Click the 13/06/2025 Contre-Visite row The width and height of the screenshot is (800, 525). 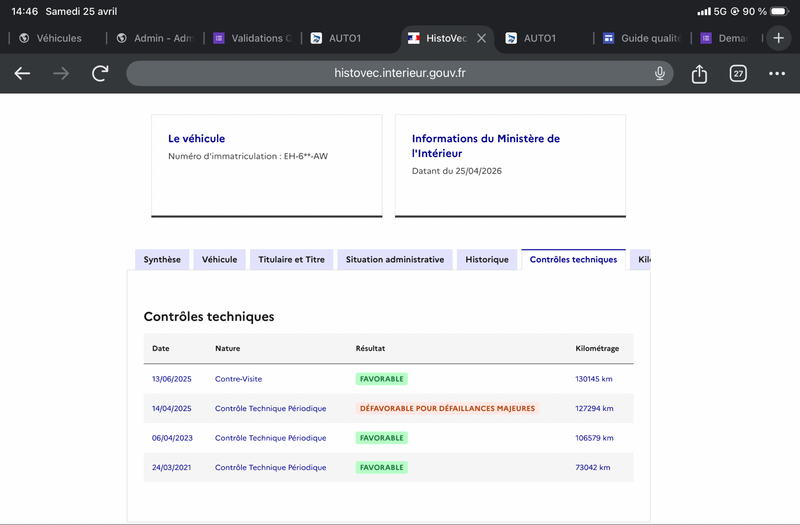point(238,379)
